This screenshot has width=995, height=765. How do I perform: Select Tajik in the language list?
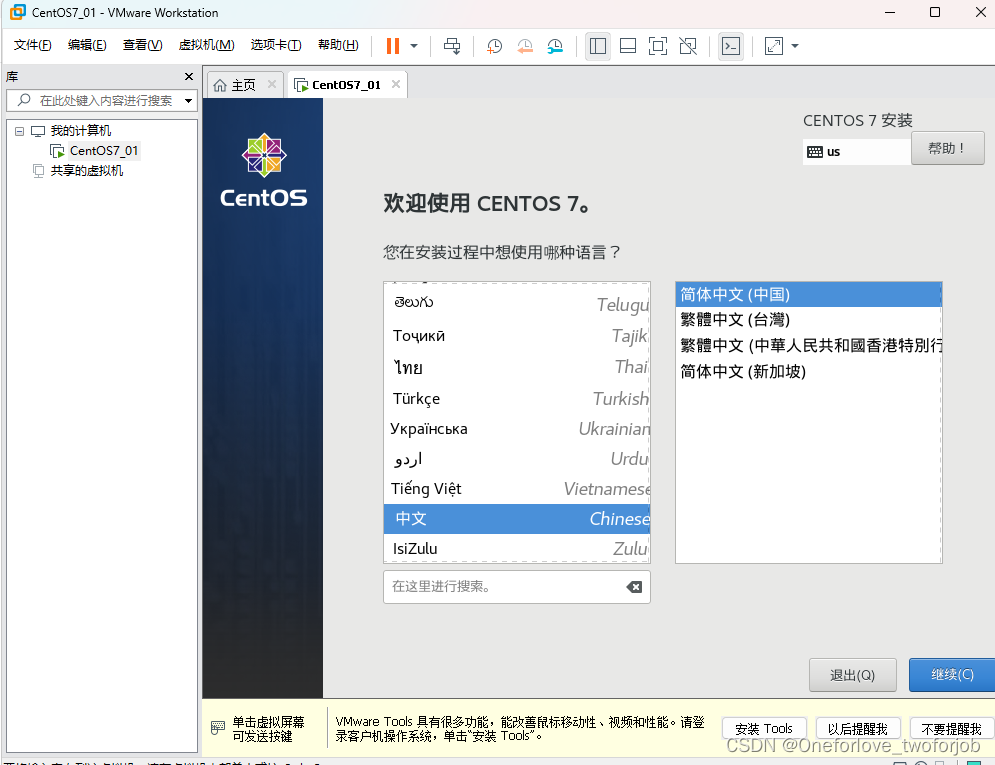(517, 336)
